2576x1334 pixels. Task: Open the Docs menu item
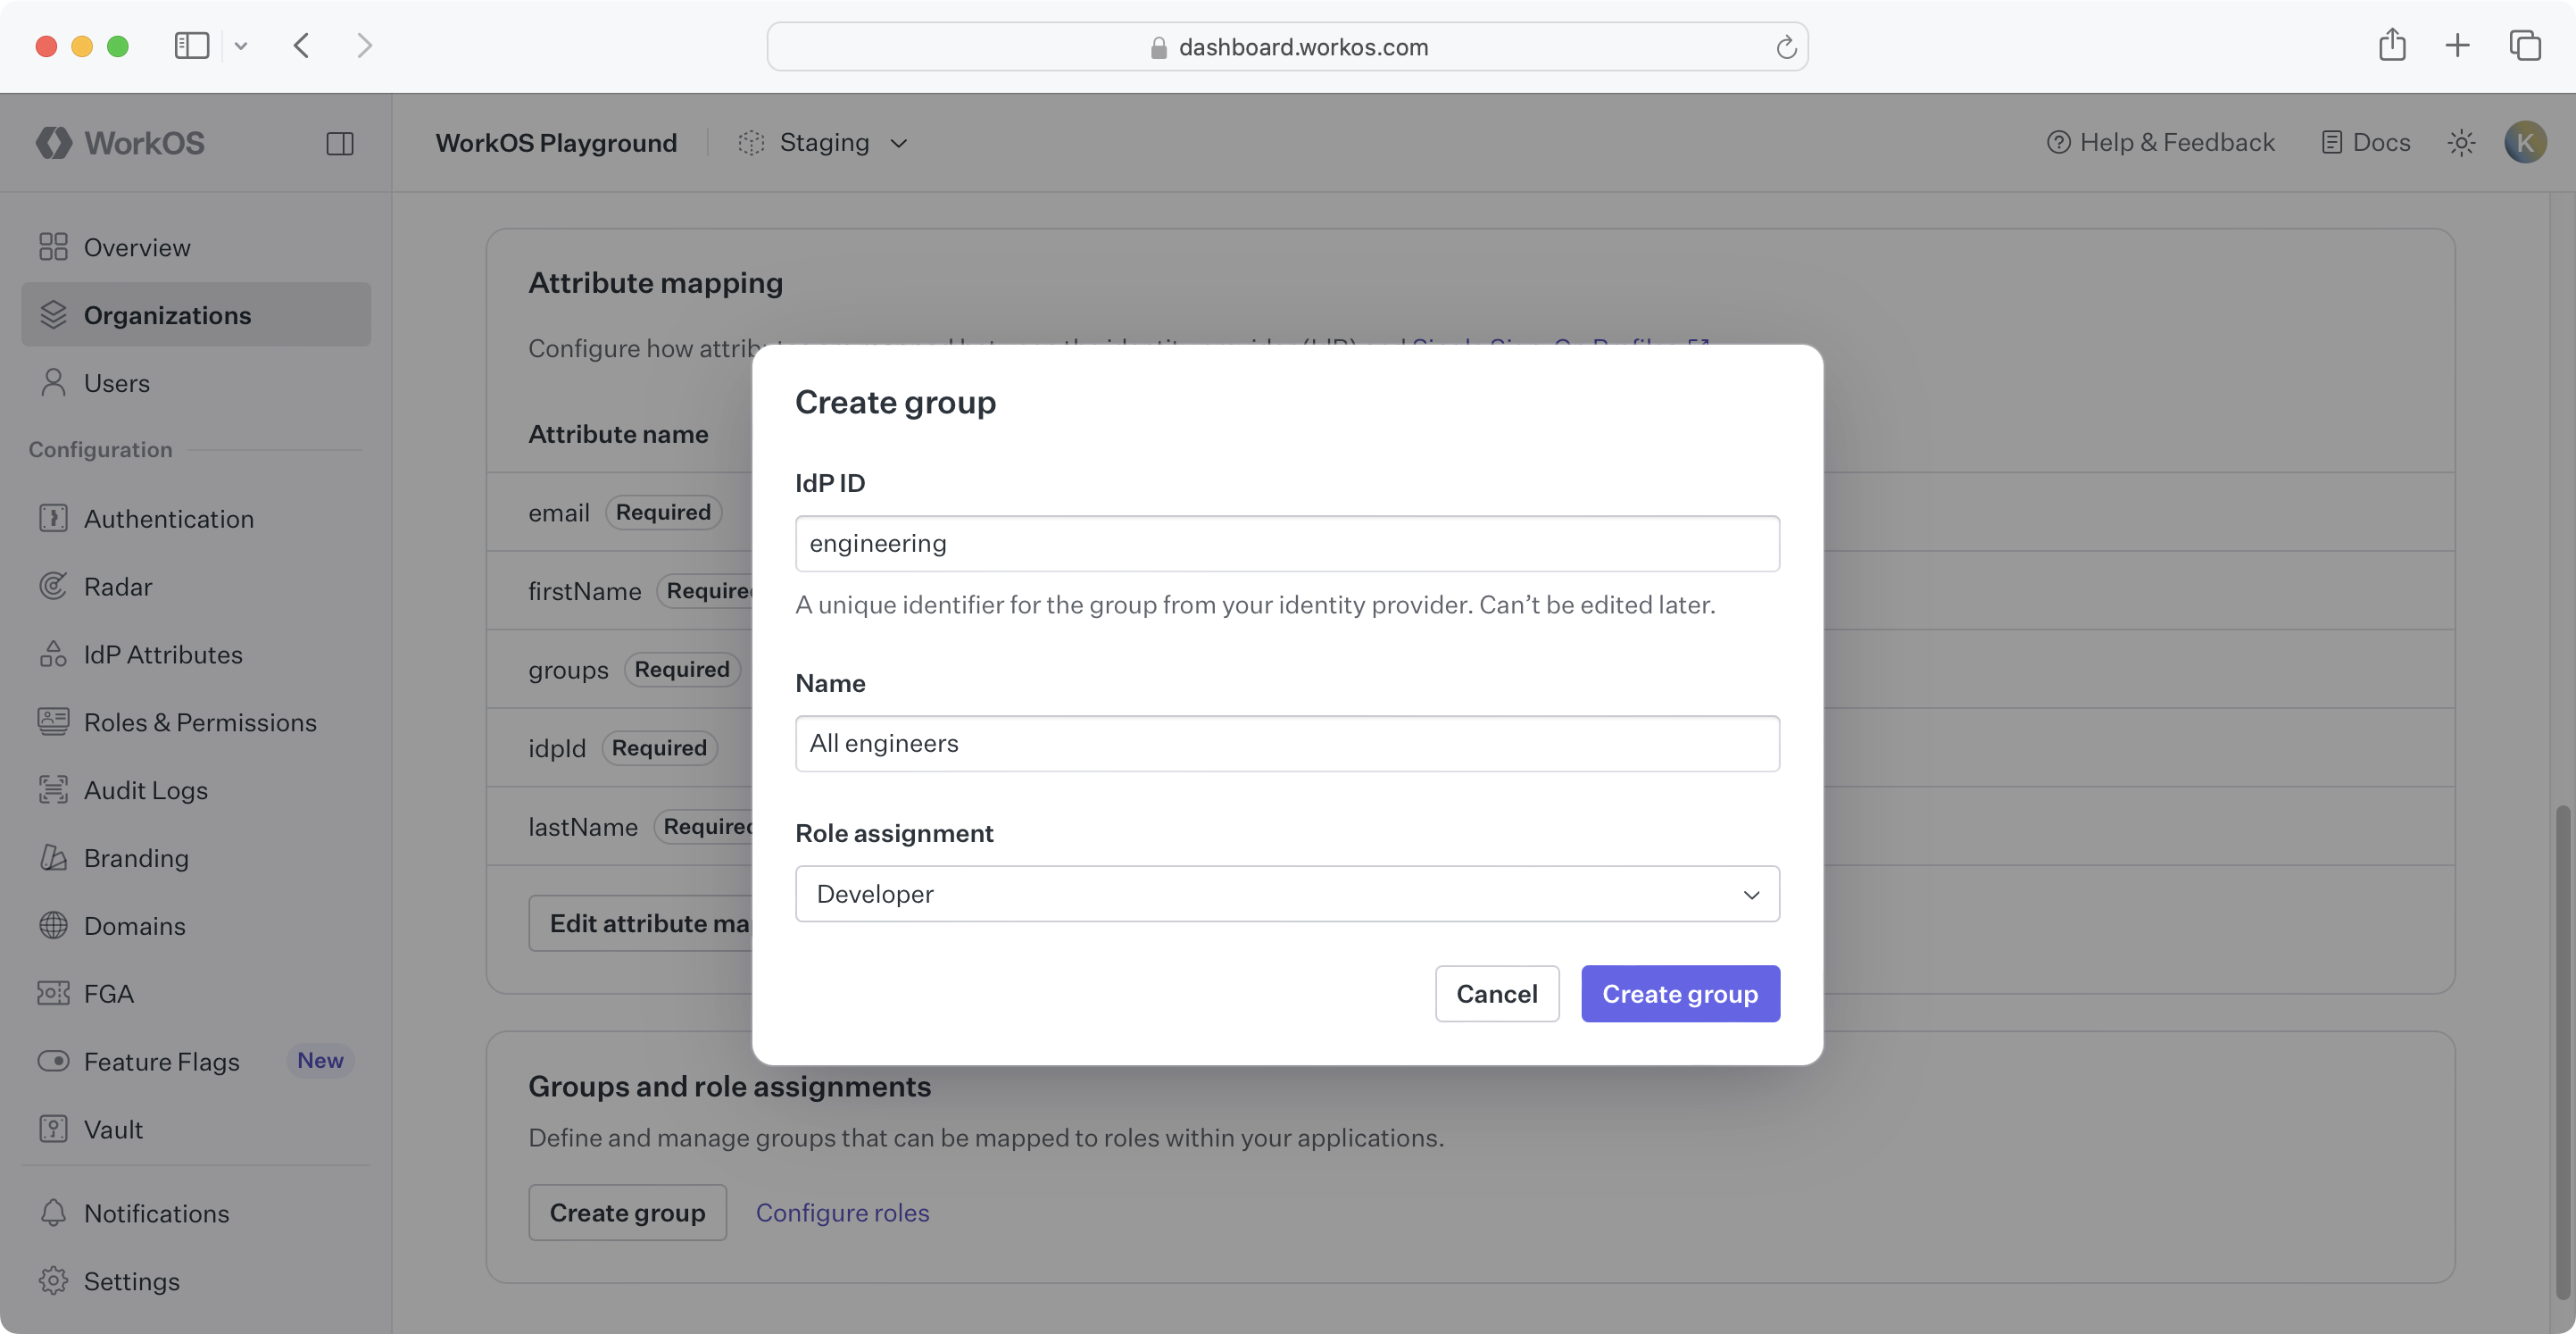click(2365, 142)
